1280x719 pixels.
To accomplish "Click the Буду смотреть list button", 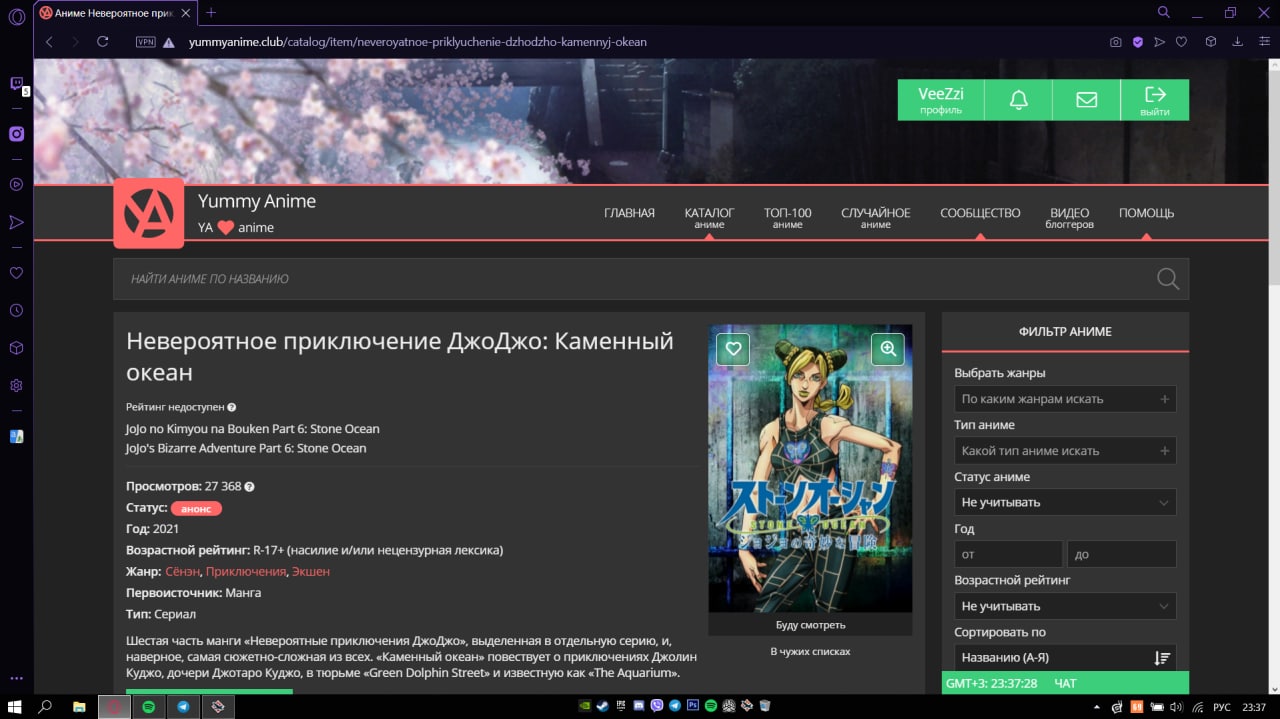I will (810, 625).
